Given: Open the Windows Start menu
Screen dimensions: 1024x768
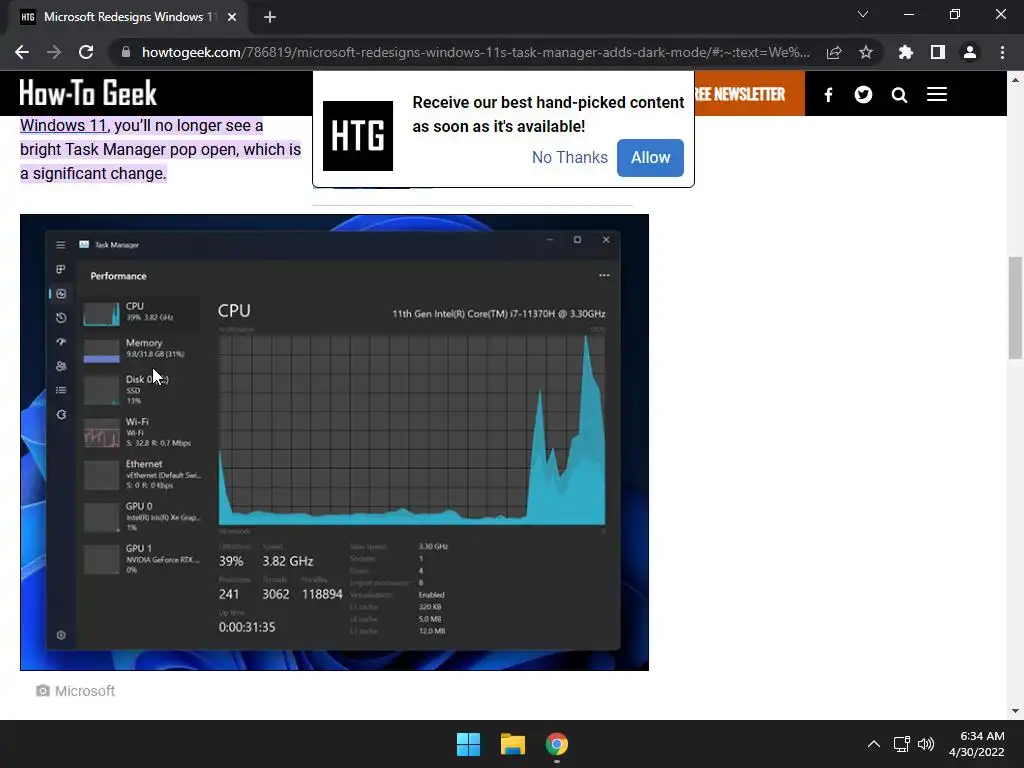Looking at the screenshot, I should pyautogui.click(x=468, y=744).
